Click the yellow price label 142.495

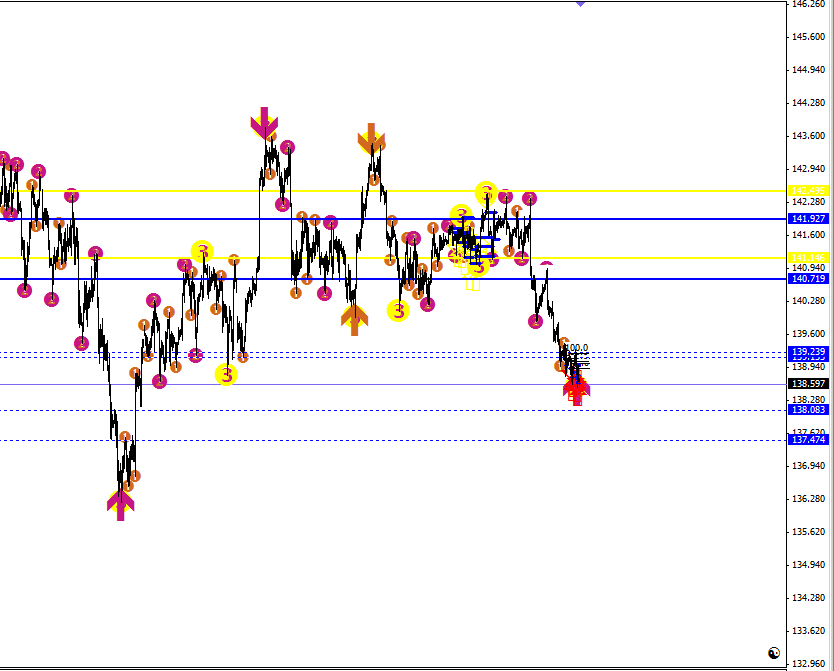point(808,191)
